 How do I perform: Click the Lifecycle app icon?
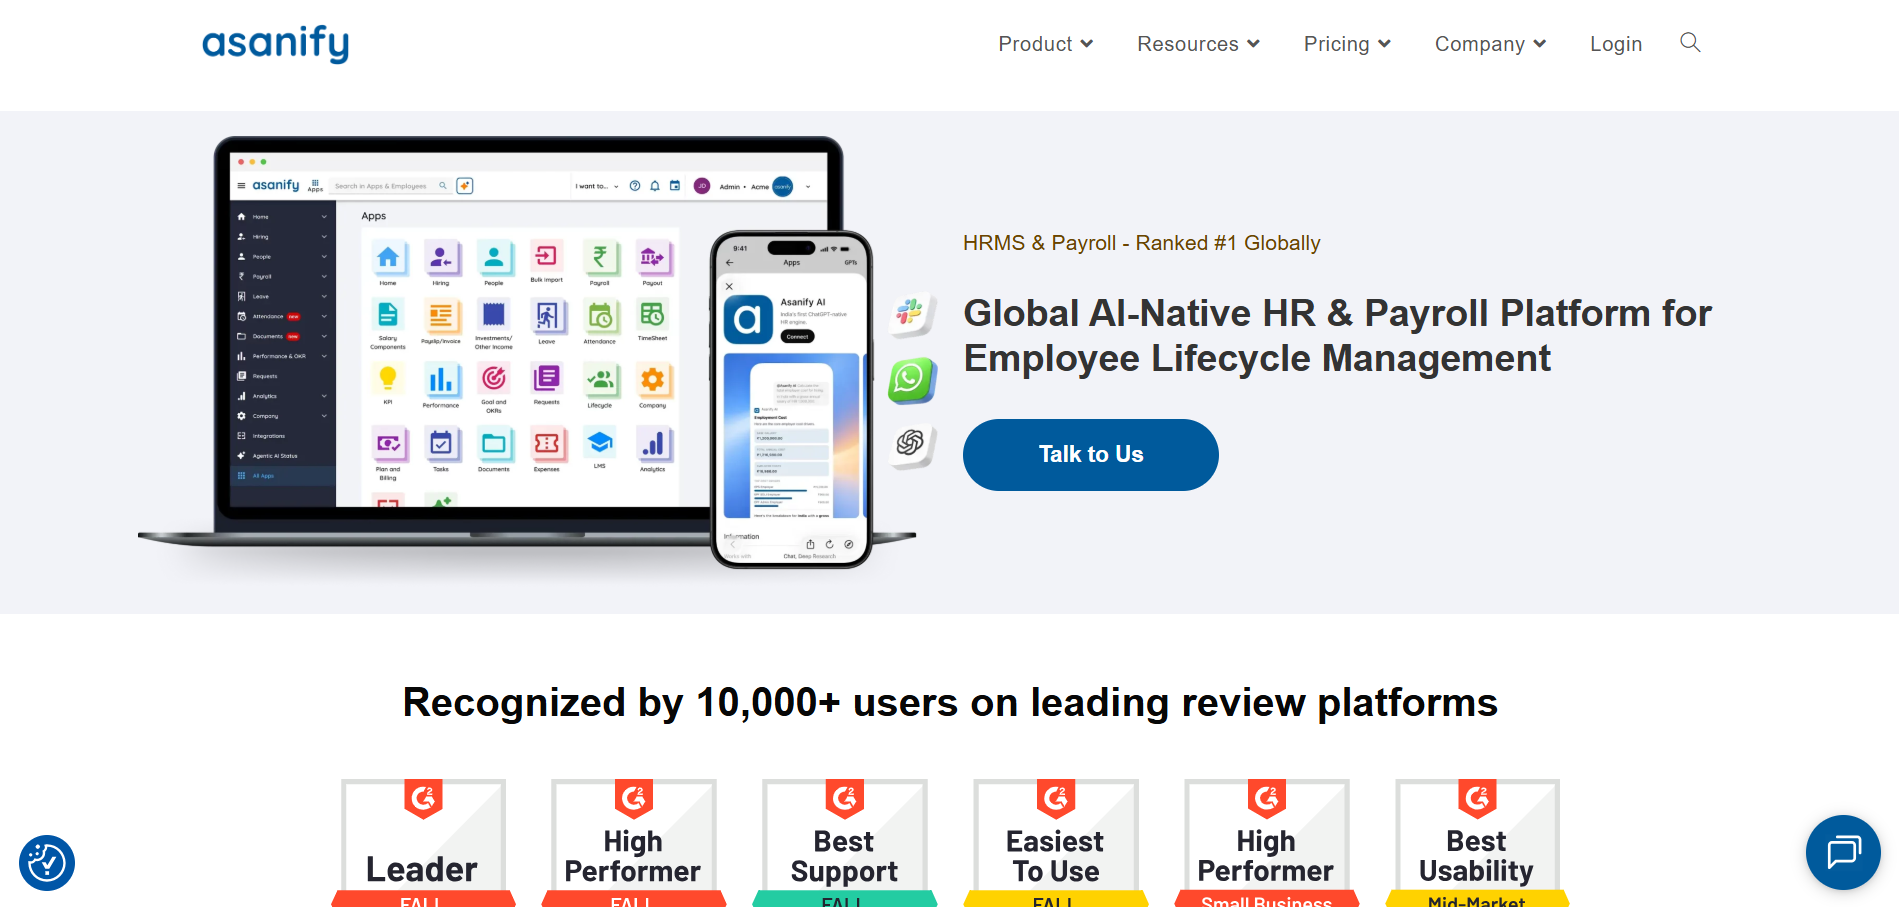pyautogui.click(x=600, y=379)
